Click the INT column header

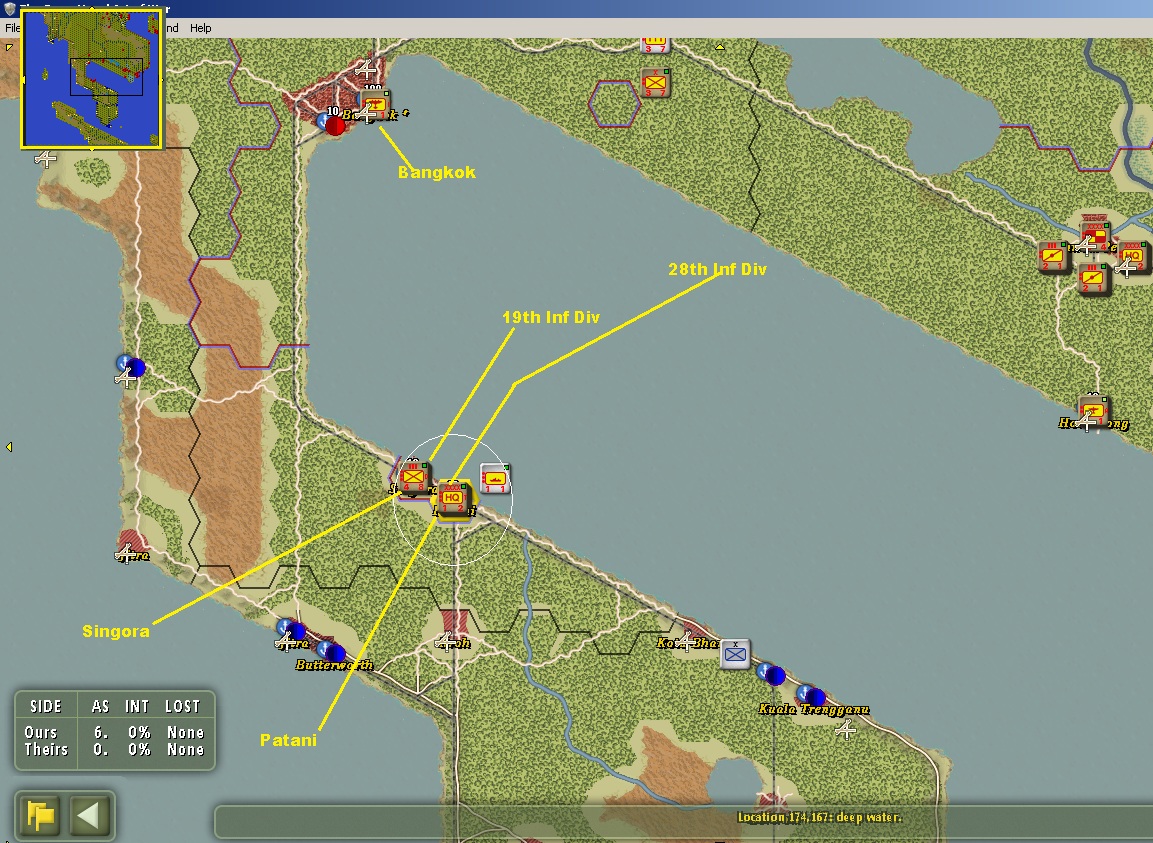click(137, 707)
